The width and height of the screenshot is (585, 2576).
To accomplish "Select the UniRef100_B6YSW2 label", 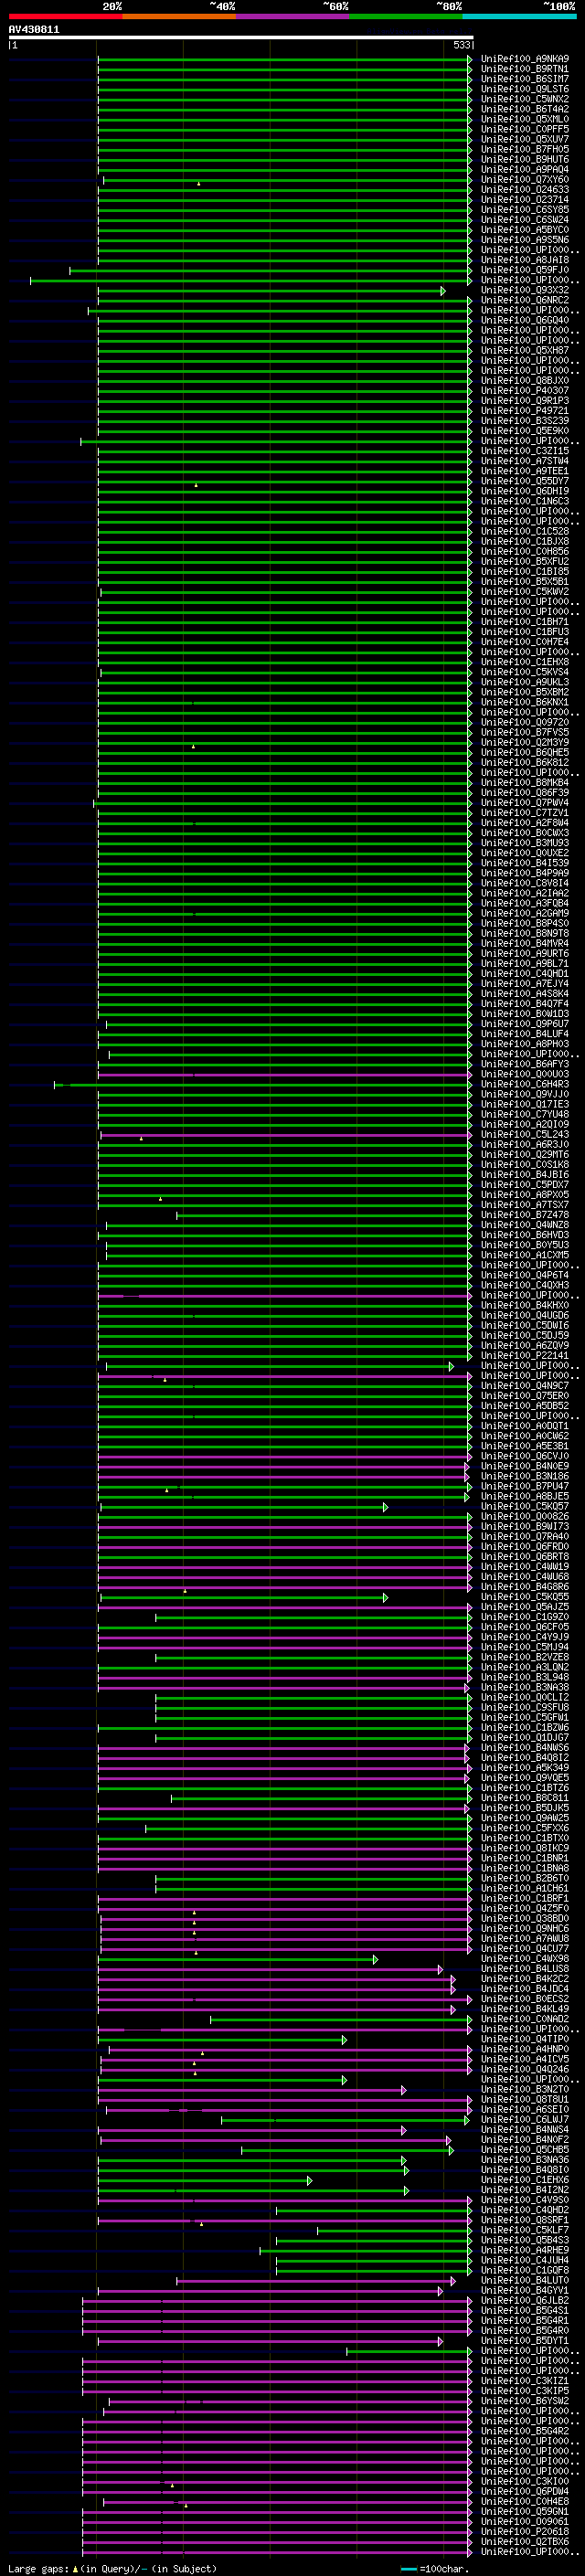I will (x=525, y=2400).
